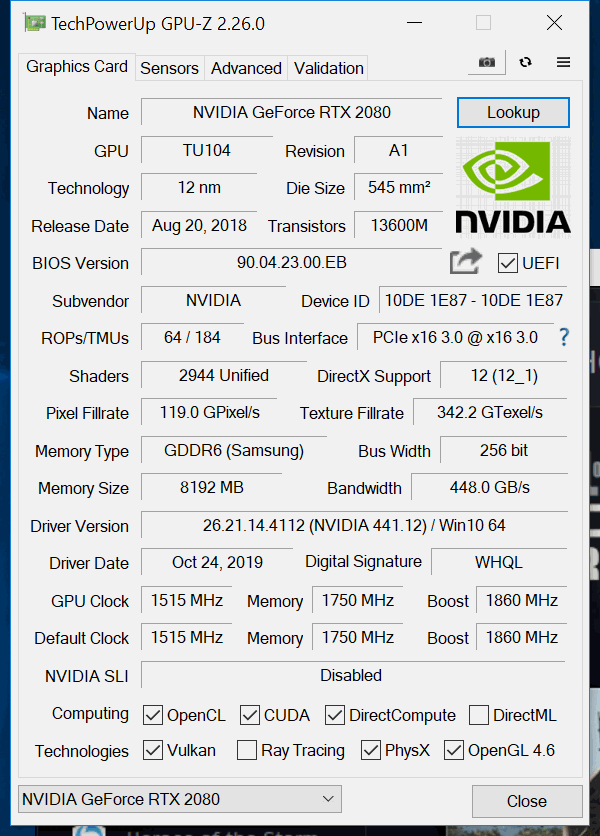Image resolution: width=600 pixels, height=836 pixels.
Task: Click the Bus Interface field PCIe x16 3.0
Action: 455,337
